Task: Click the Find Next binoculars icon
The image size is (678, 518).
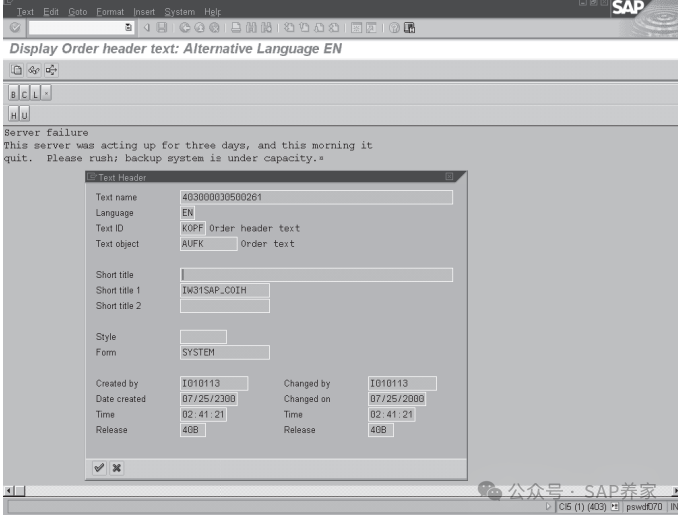Action: [x=266, y=28]
